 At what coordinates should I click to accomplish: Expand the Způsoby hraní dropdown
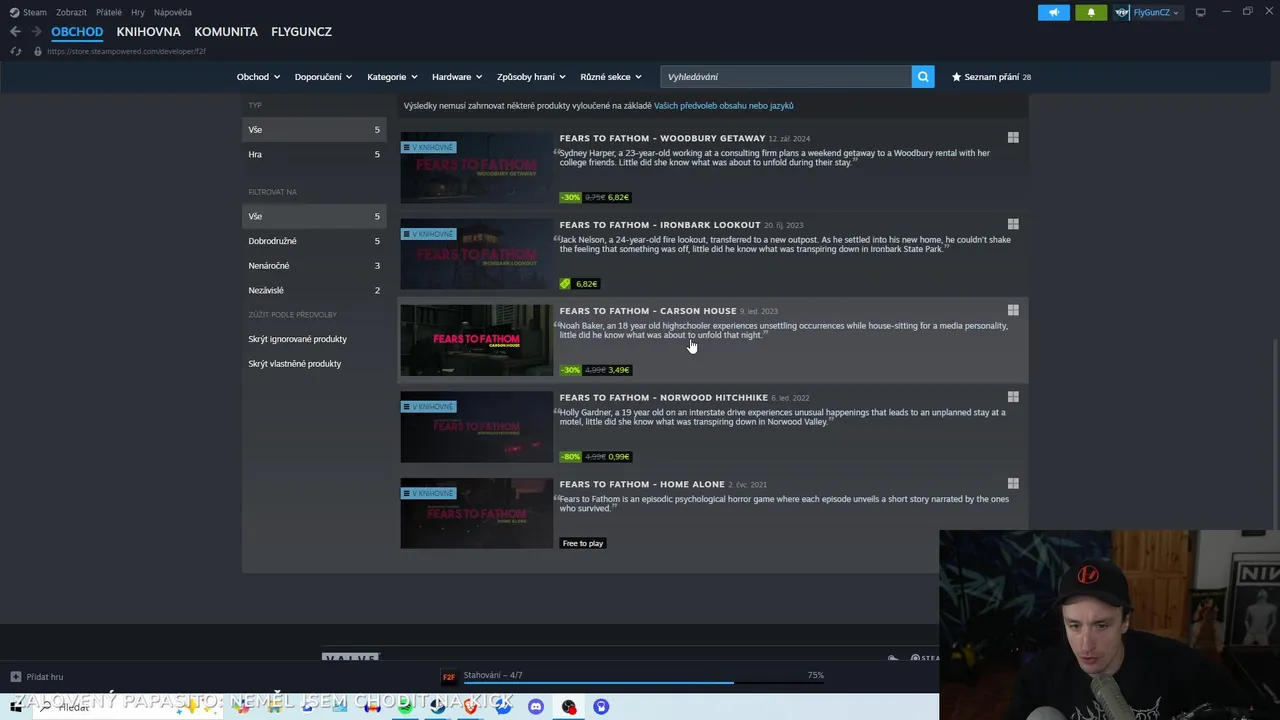pyautogui.click(x=531, y=77)
